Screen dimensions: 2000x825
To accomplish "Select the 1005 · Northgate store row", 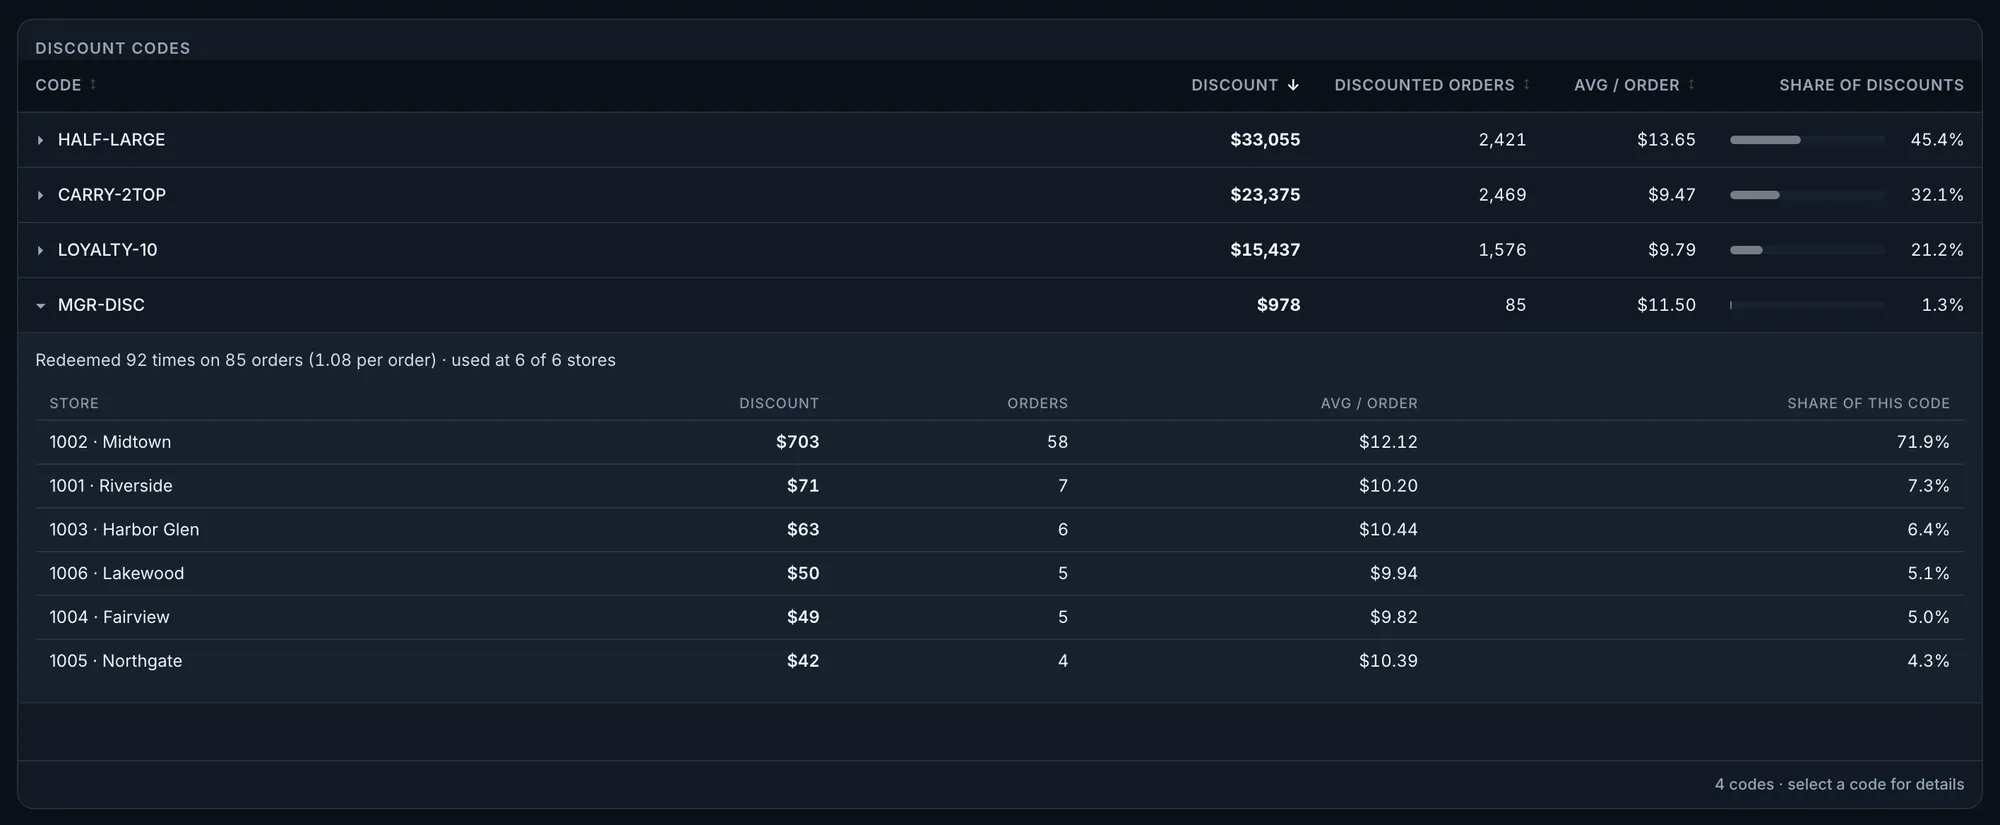I will pyautogui.click(x=1000, y=661).
